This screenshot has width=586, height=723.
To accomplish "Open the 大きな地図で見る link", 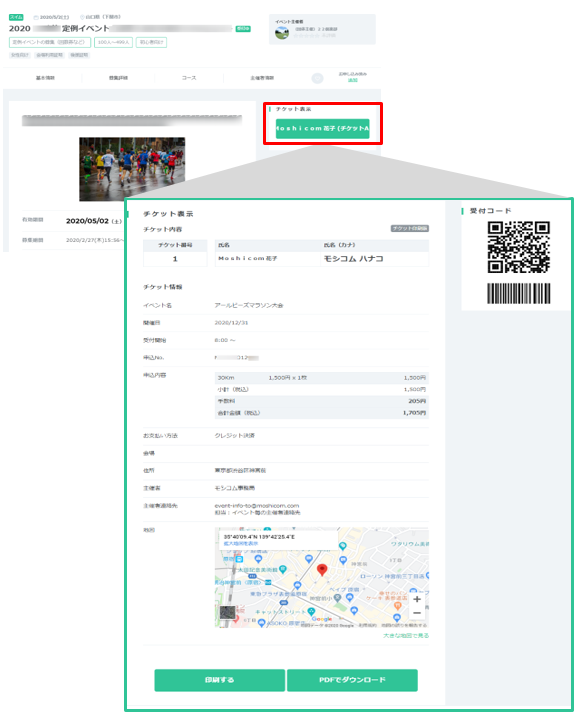I will [406, 635].
